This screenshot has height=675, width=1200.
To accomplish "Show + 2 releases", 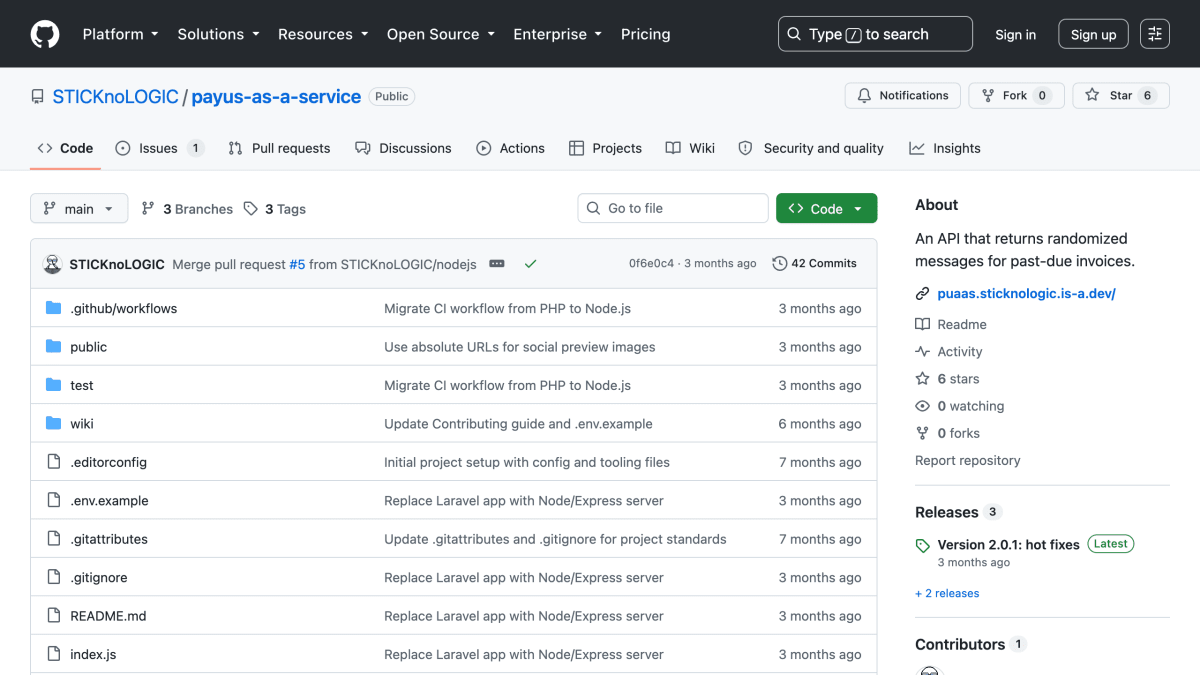I will click(x=947, y=594).
